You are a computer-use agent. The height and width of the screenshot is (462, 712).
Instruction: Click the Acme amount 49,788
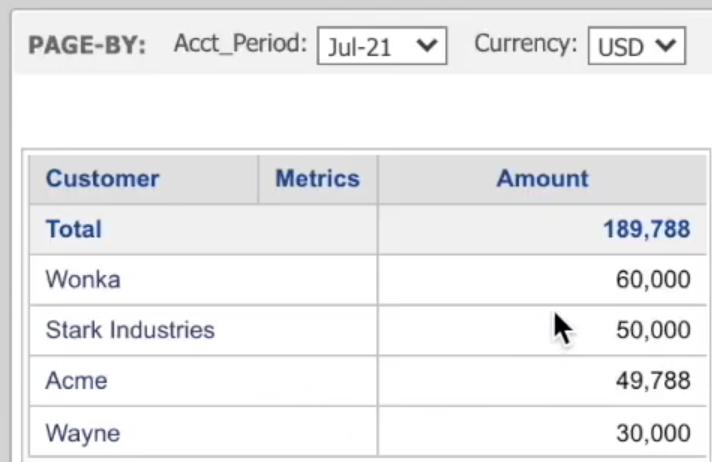pyautogui.click(x=653, y=381)
